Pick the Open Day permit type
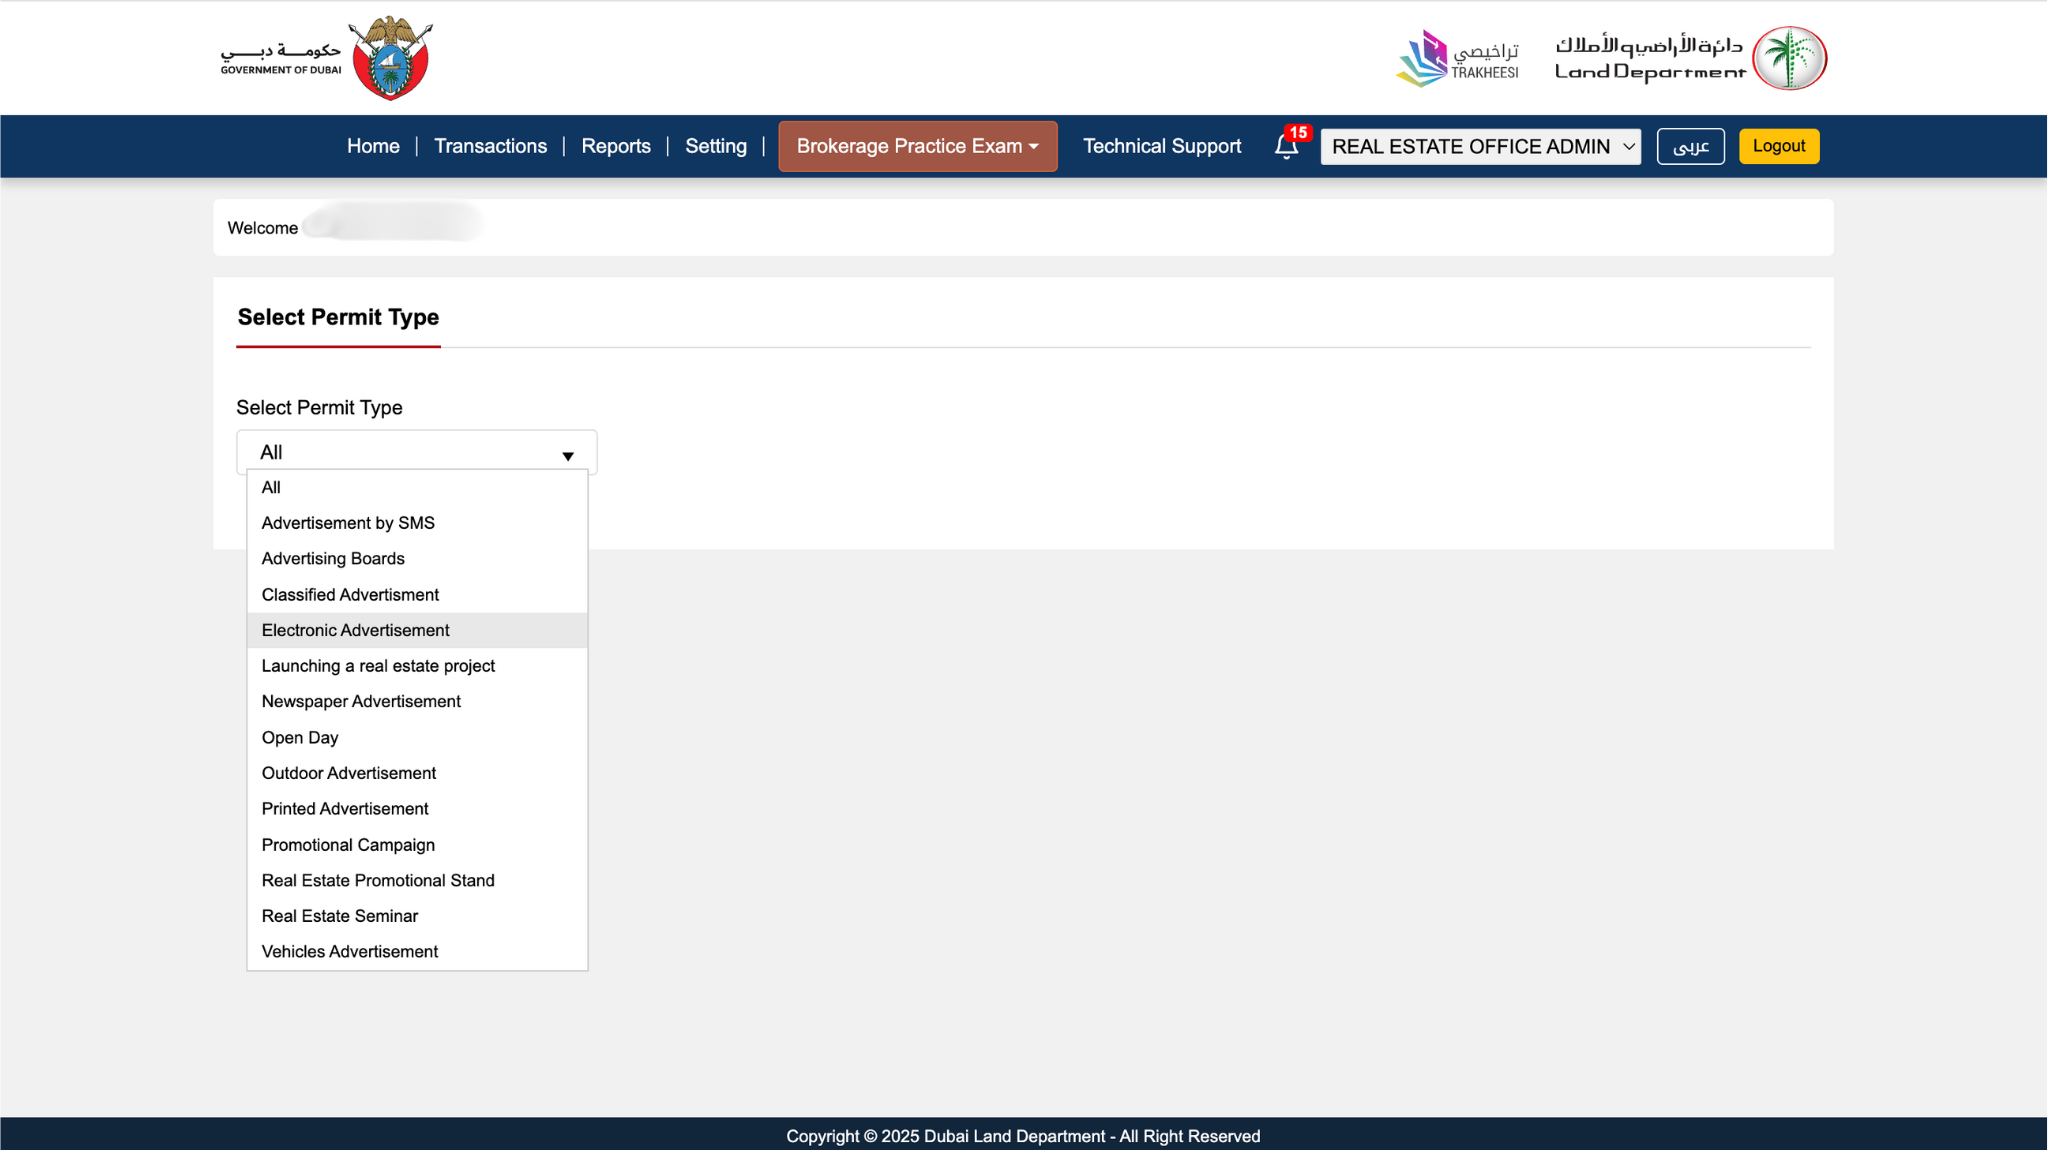The height and width of the screenshot is (1150, 2048). pyautogui.click(x=299, y=738)
